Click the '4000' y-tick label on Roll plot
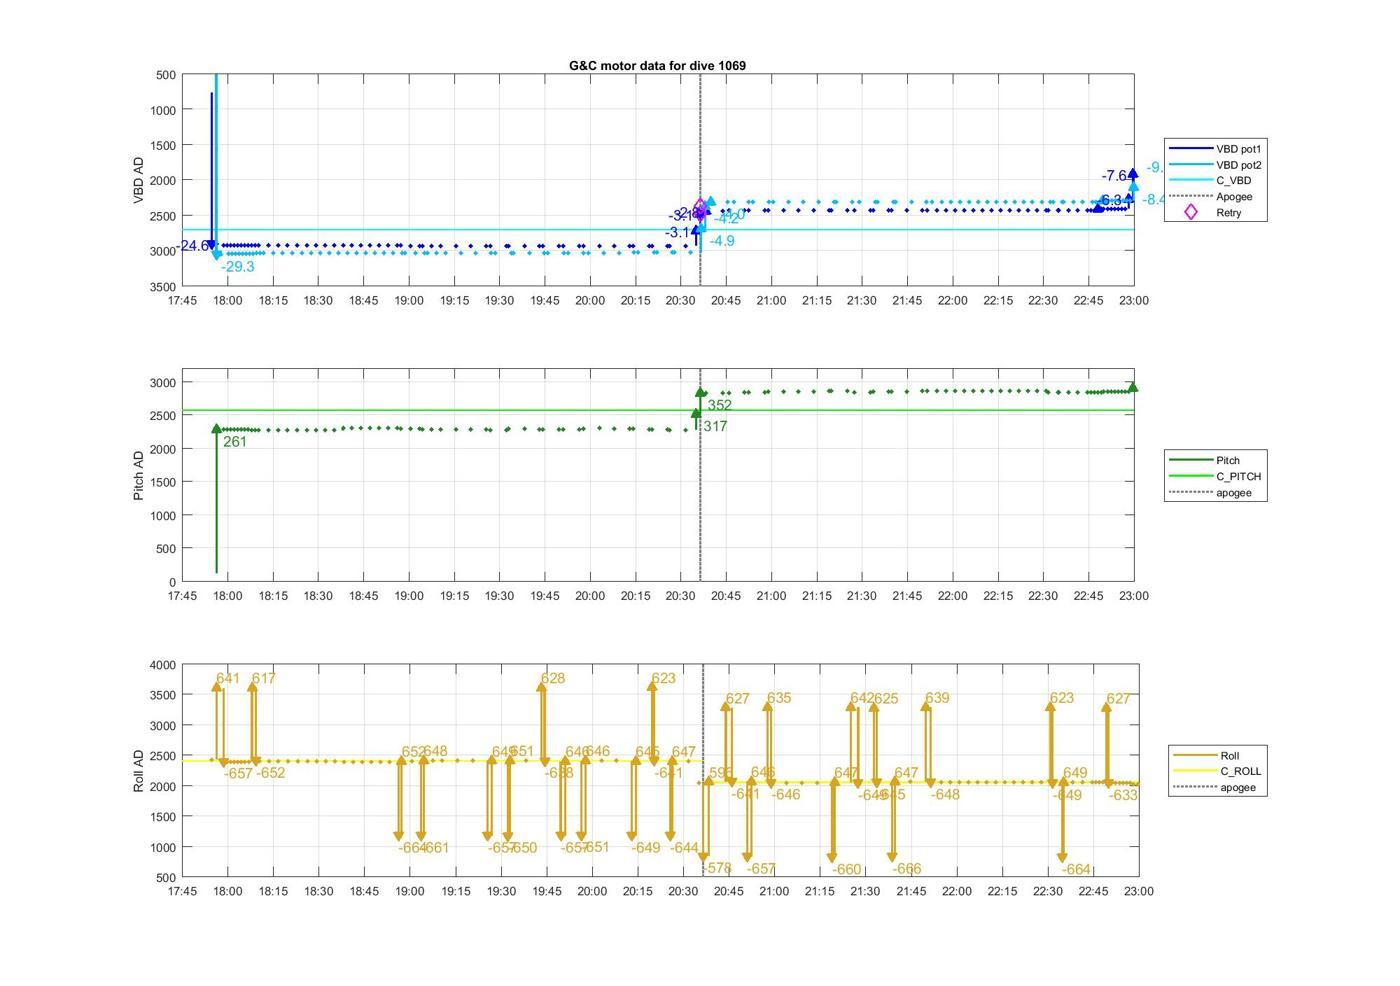The height and width of the screenshot is (986, 1400). tap(163, 665)
